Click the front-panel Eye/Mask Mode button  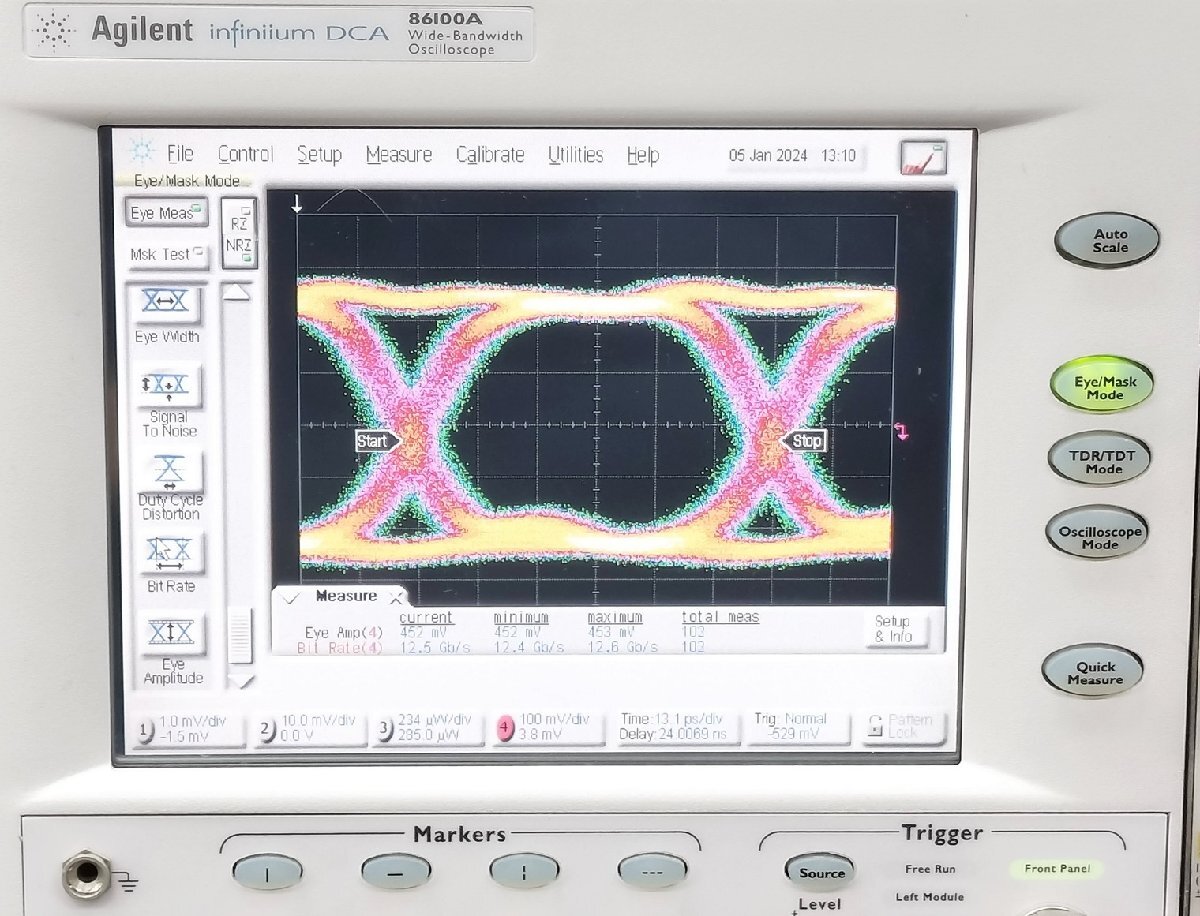point(1101,386)
